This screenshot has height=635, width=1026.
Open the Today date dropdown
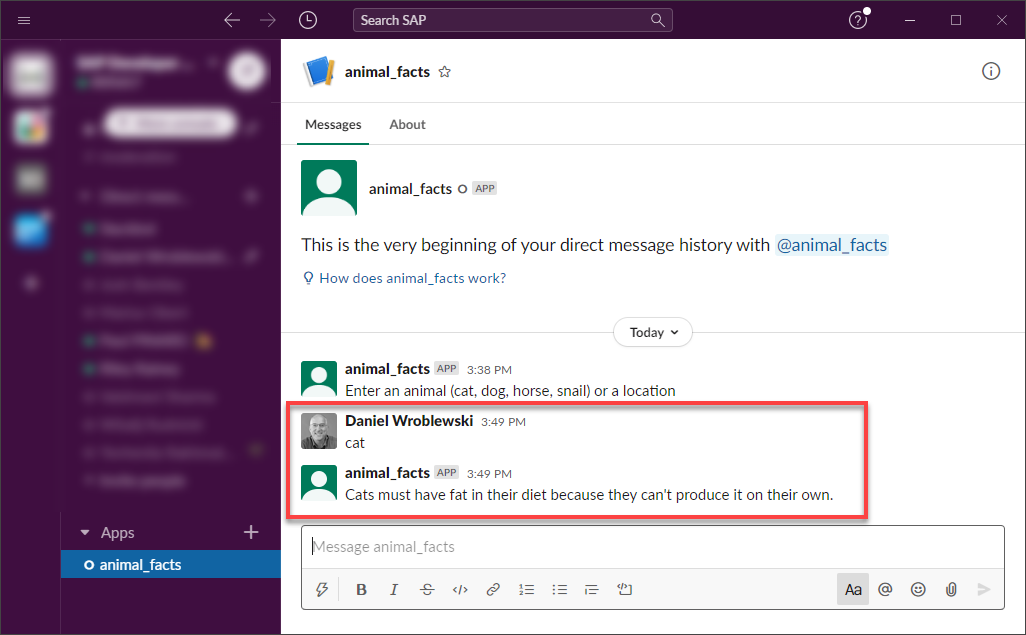pyautogui.click(x=652, y=333)
